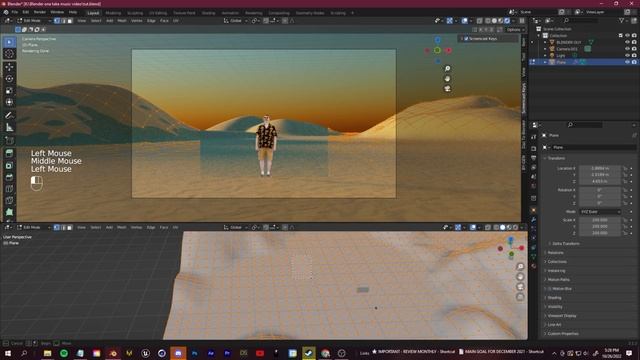
Task: Select the Select Box tool in top viewport
Action: (9, 42)
